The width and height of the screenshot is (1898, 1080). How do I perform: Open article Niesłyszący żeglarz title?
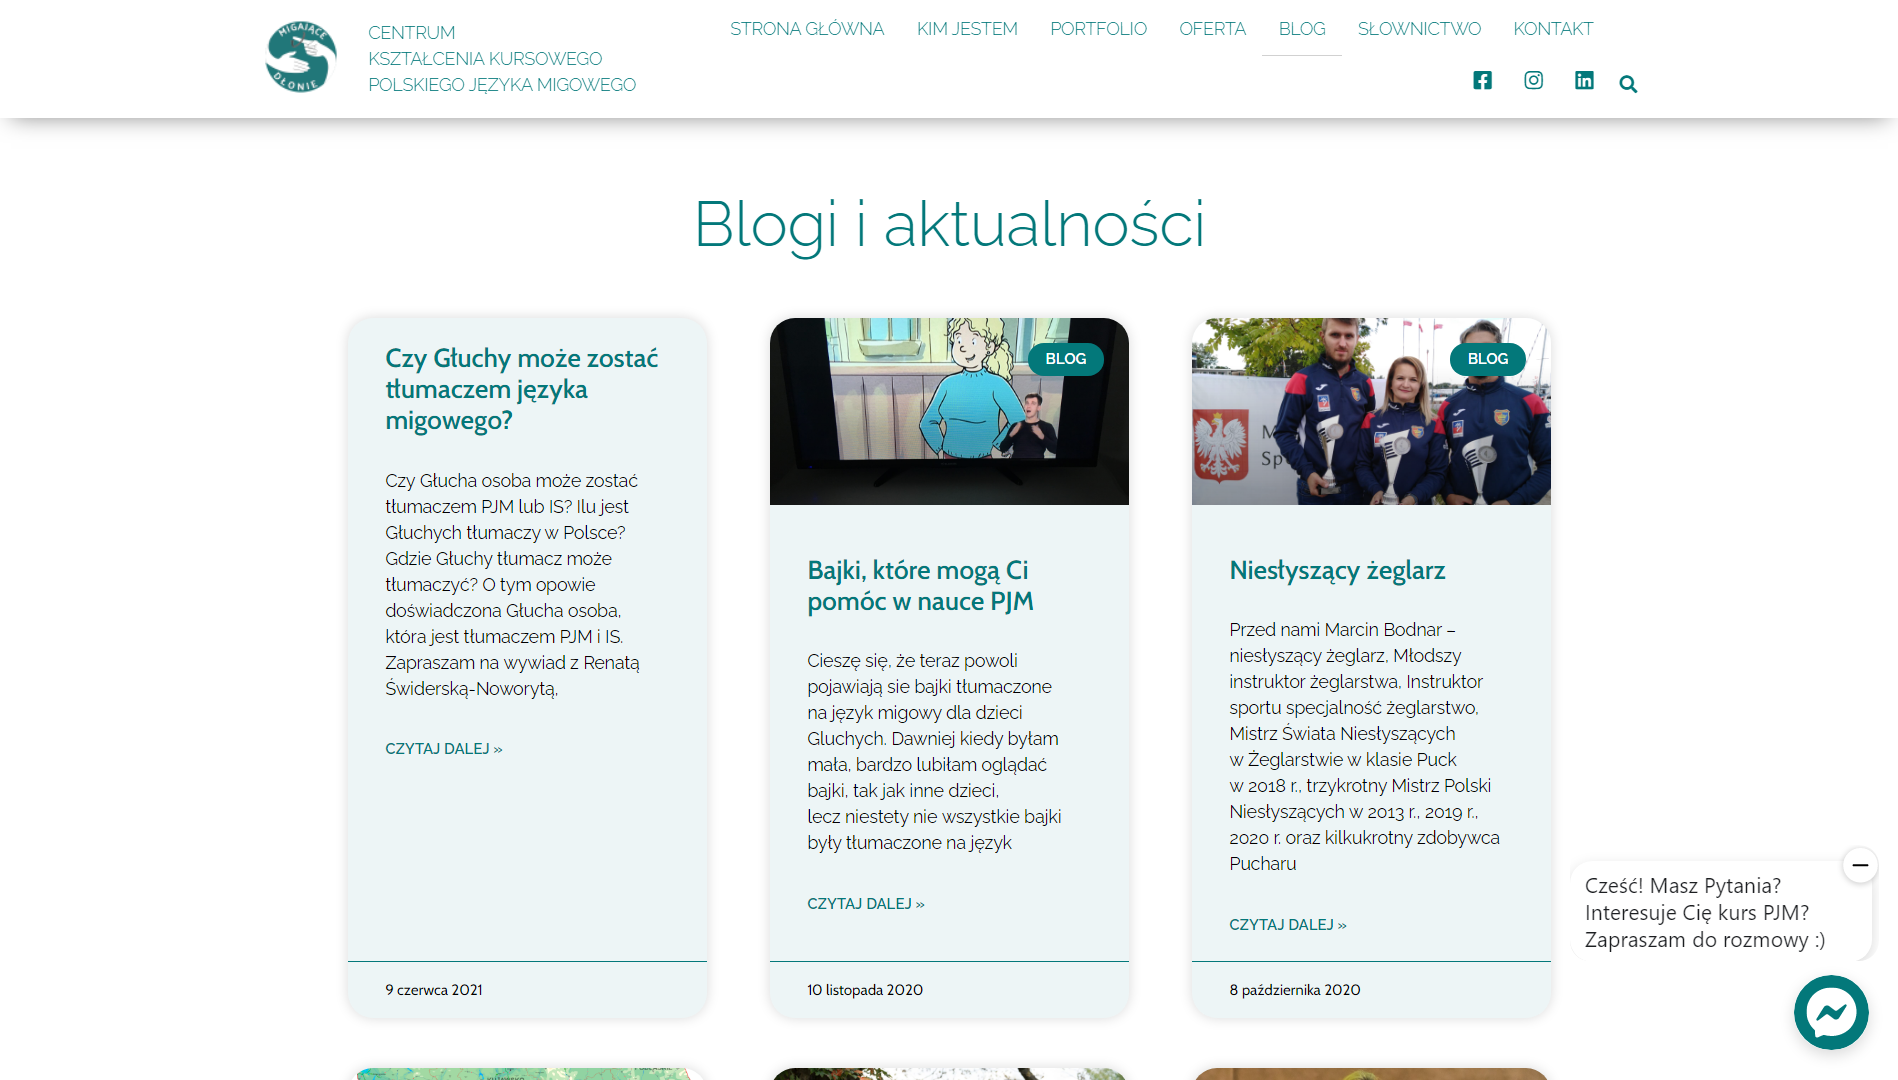pyautogui.click(x=1337, y=570)
